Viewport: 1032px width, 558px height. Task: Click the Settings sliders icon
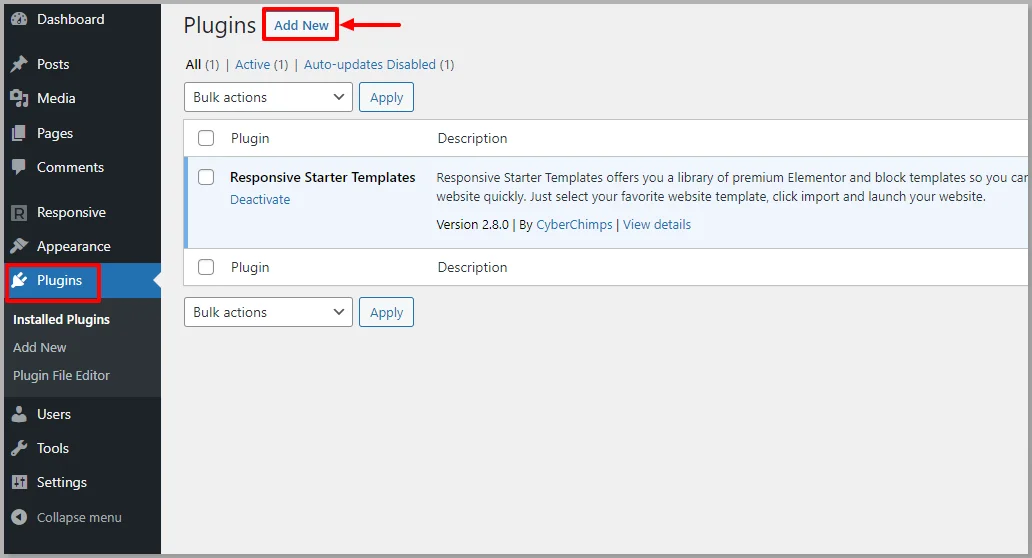pyautogui.click(x=19, y=482)
